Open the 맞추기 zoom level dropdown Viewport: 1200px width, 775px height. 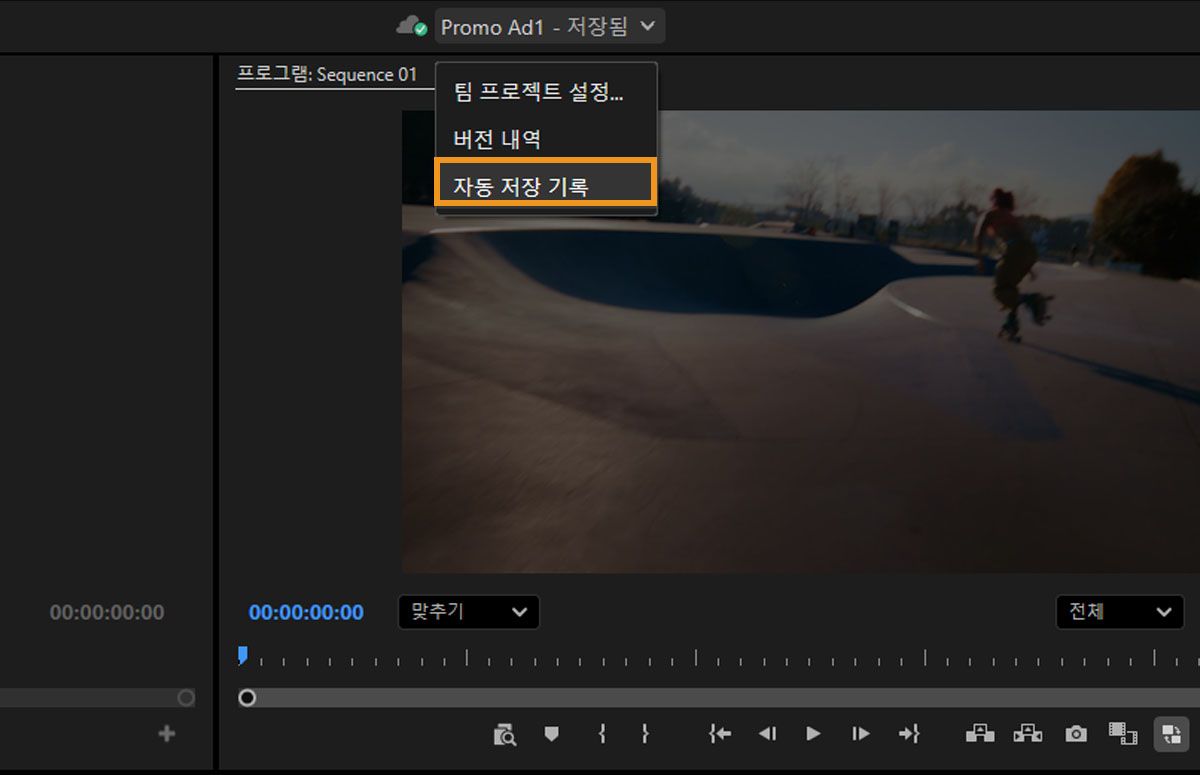pyautogui.click(x=467, y=612)
